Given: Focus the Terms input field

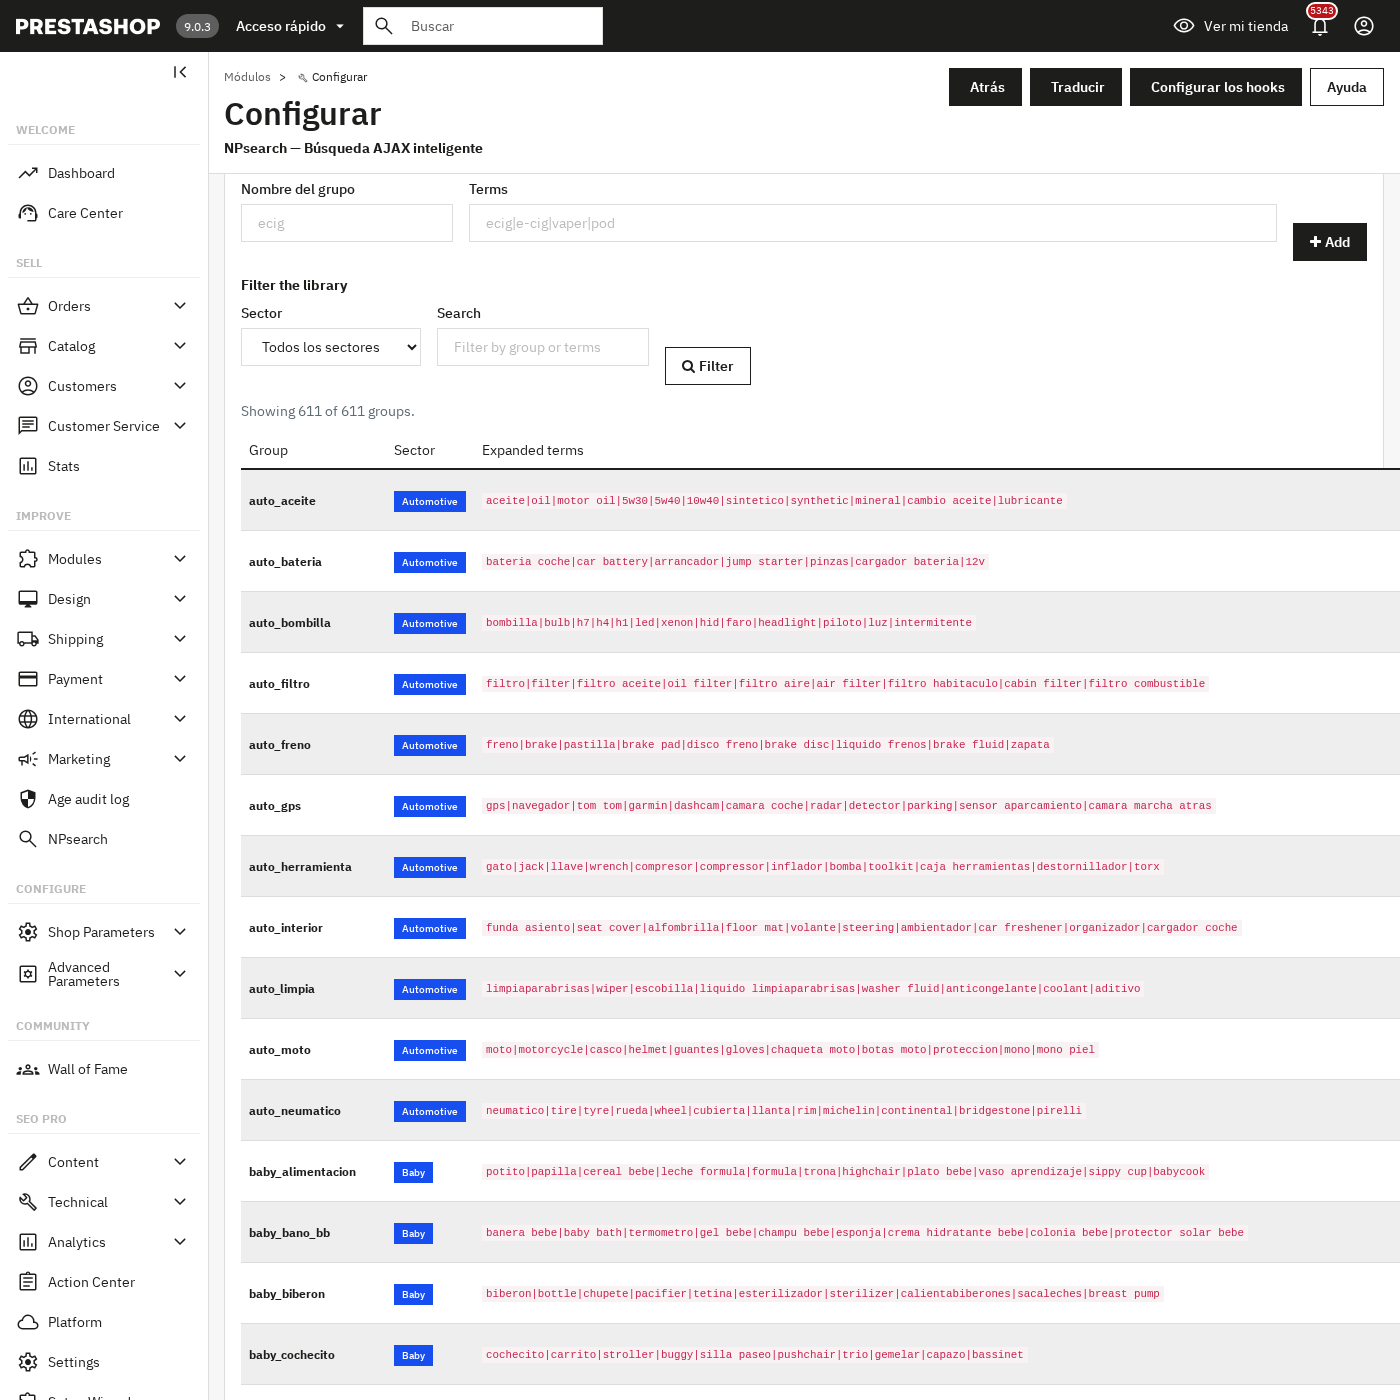Looking at the screenshot, I should tap(873, 223).
